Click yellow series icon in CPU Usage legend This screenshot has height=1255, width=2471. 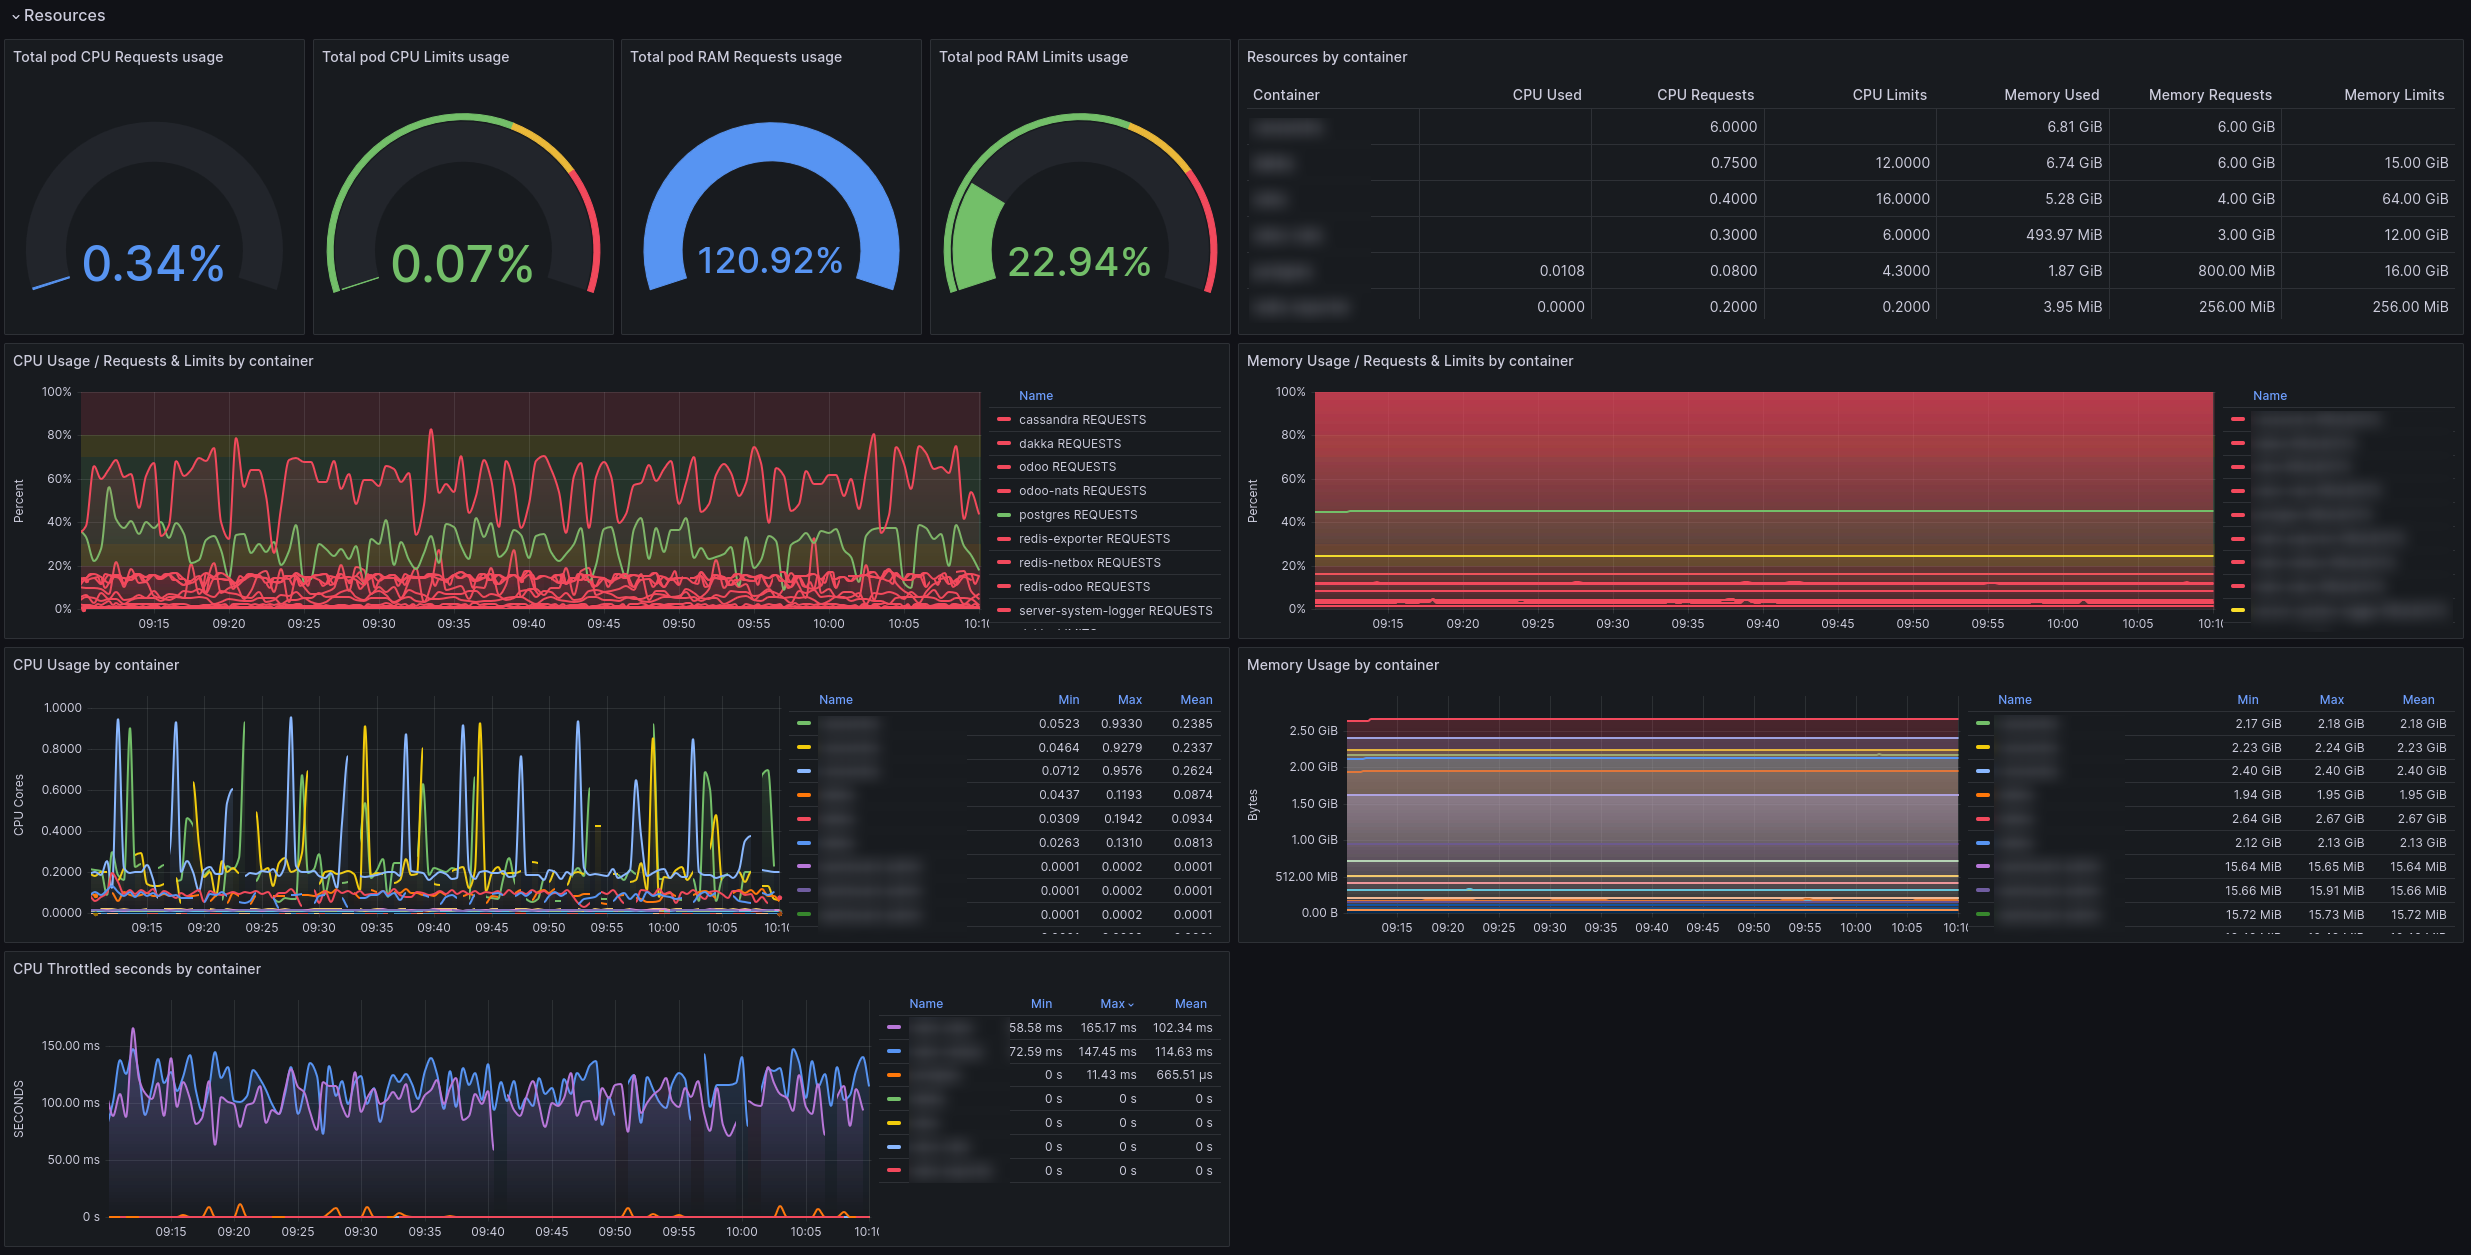(x=803, y=748)
